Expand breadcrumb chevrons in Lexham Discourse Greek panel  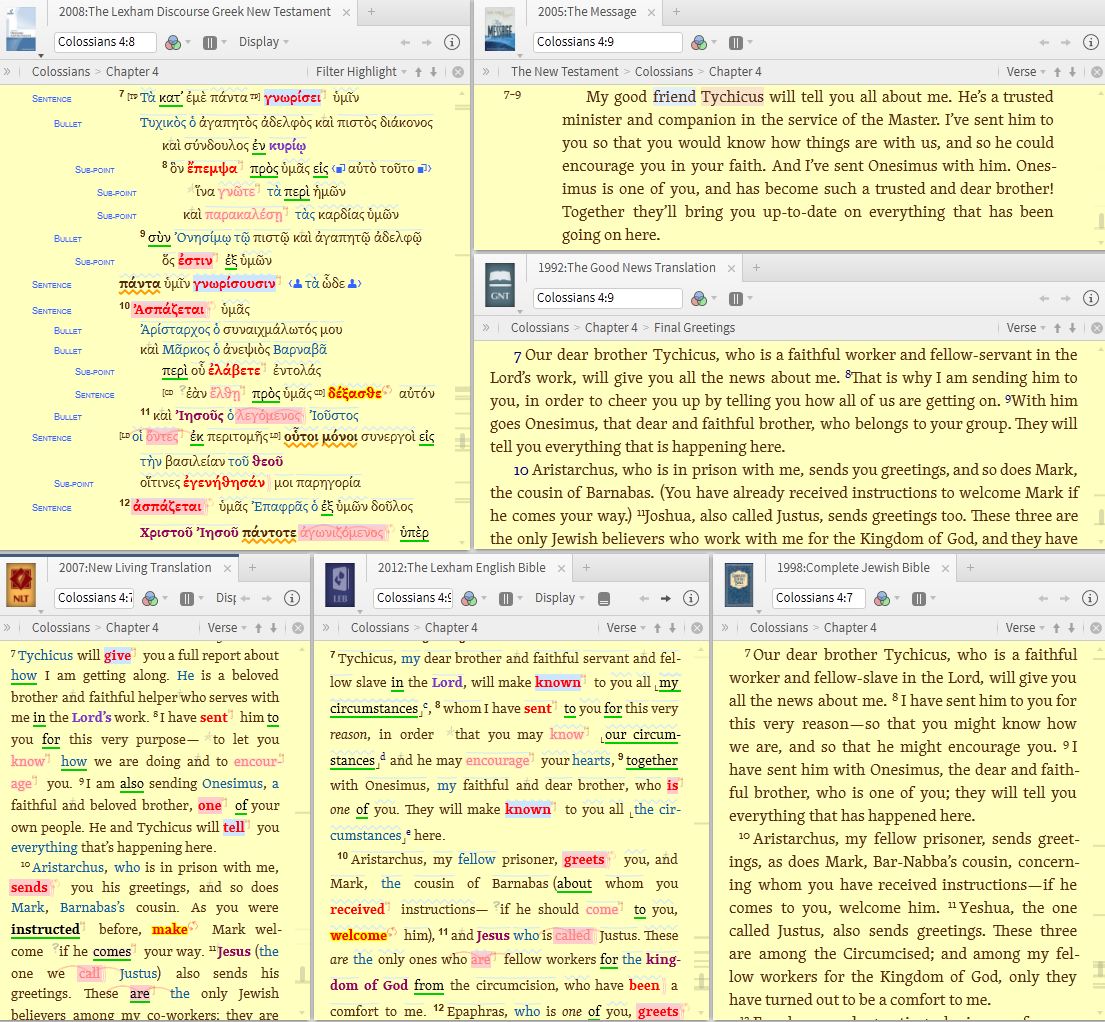[7, 72]
